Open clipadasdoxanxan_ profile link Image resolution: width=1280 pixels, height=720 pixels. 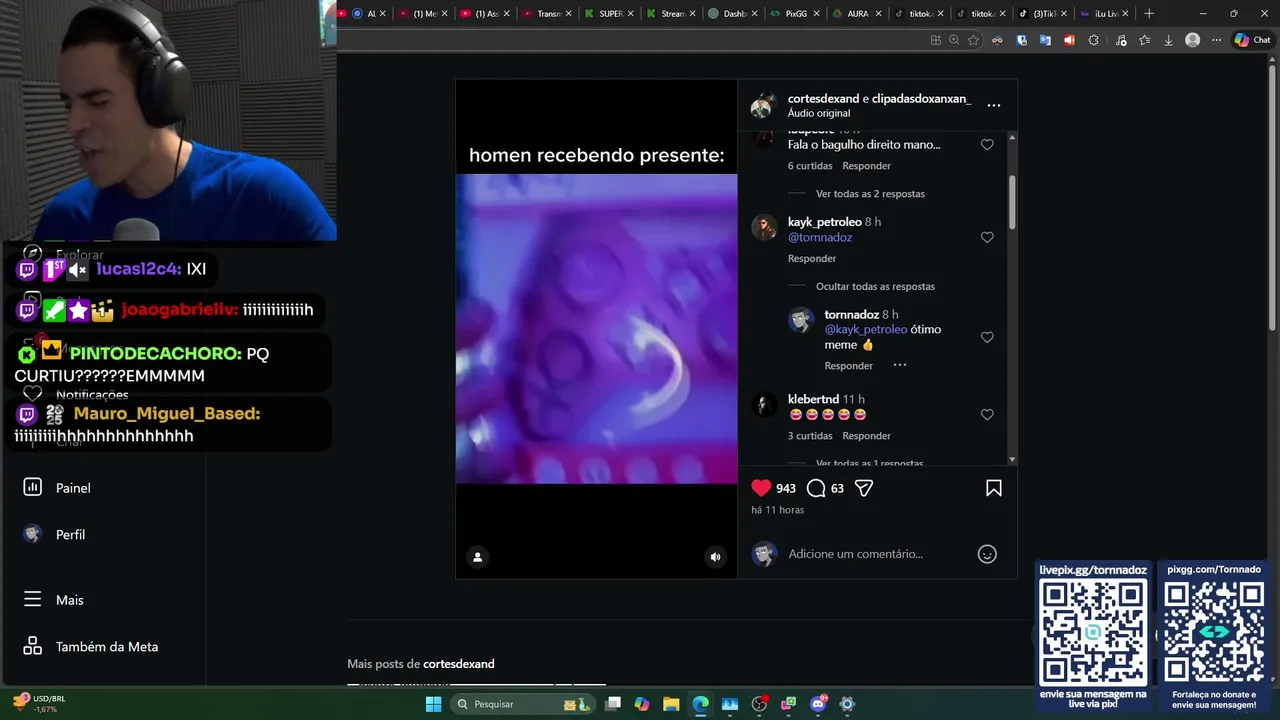921,99
